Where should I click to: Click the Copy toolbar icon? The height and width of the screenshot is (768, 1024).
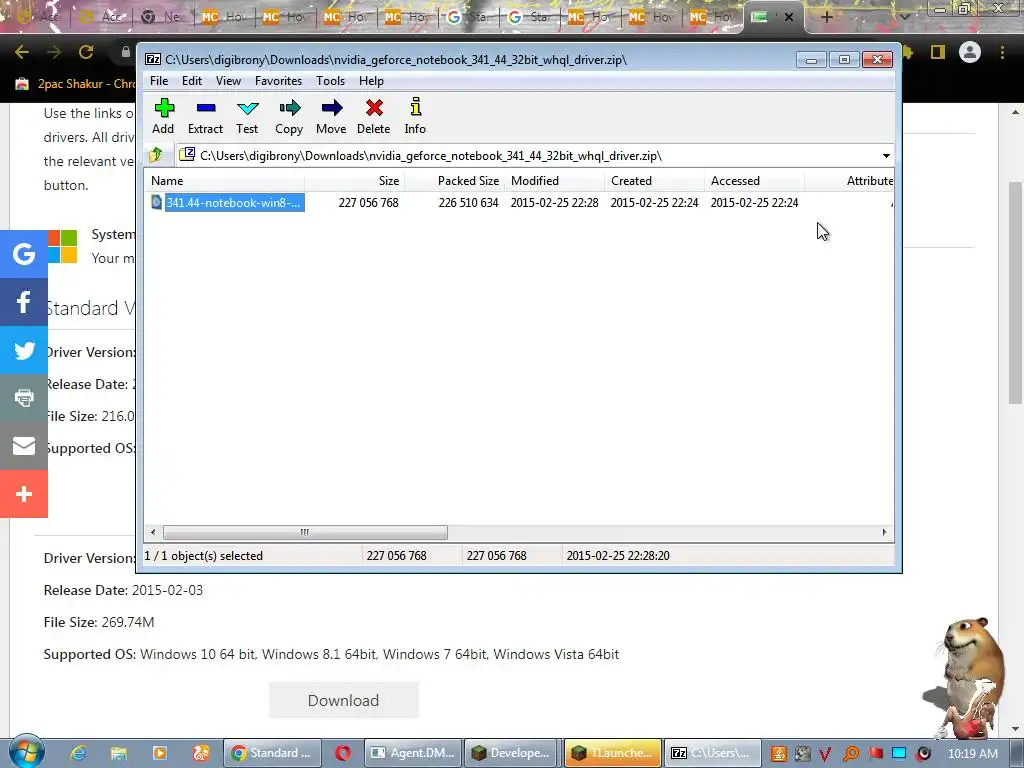point(289,116)
